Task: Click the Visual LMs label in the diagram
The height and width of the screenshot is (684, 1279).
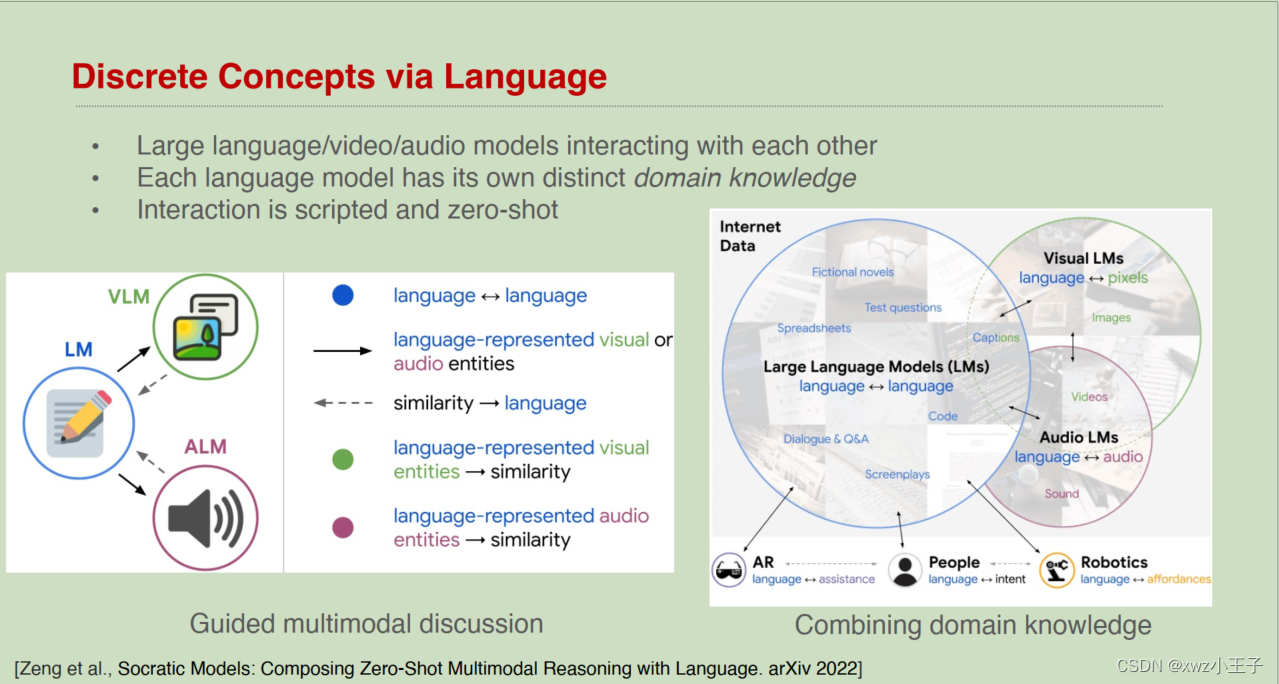Action: coord(1082,258)
